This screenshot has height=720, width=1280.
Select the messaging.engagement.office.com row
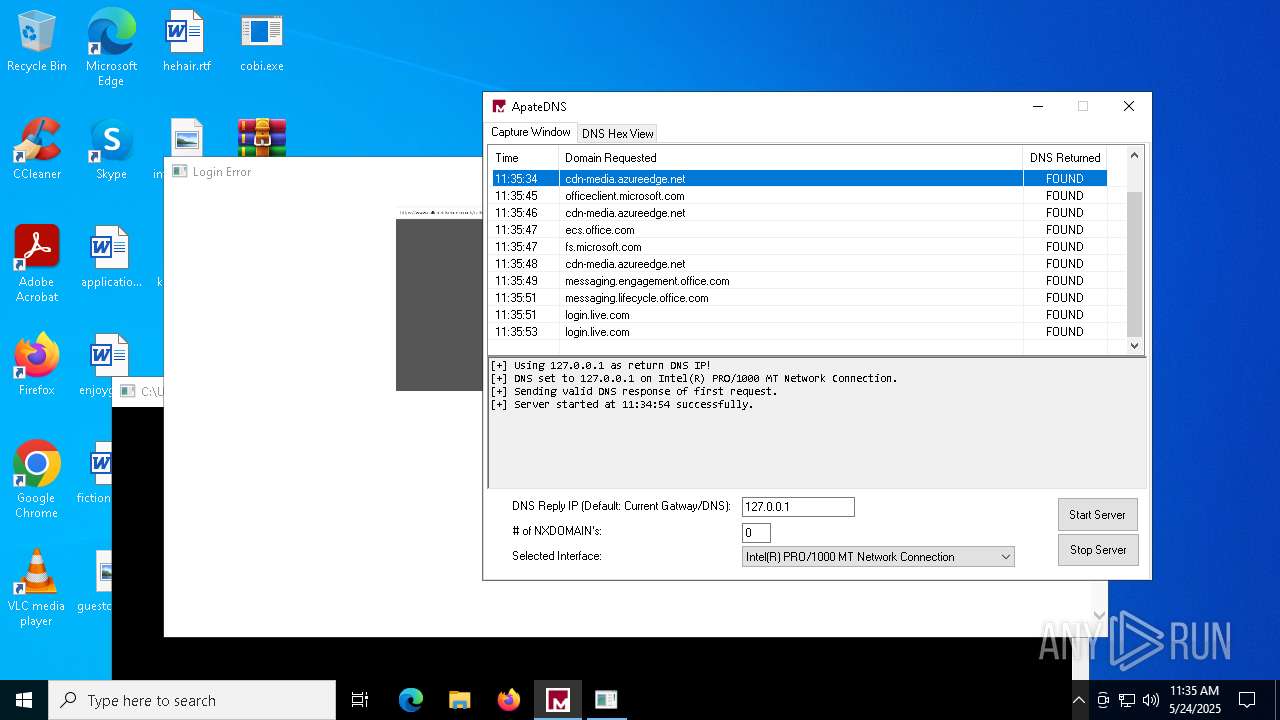coord(798,281)
